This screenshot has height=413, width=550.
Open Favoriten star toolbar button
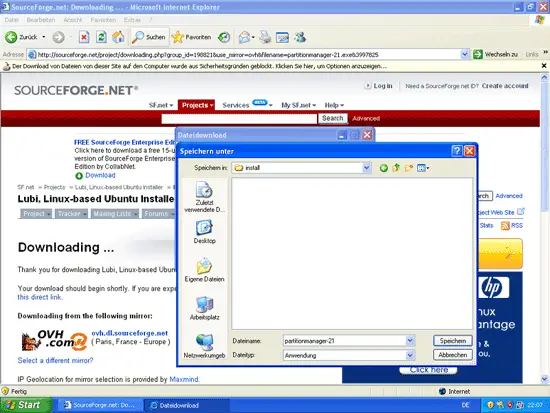(x=192, y=37)
